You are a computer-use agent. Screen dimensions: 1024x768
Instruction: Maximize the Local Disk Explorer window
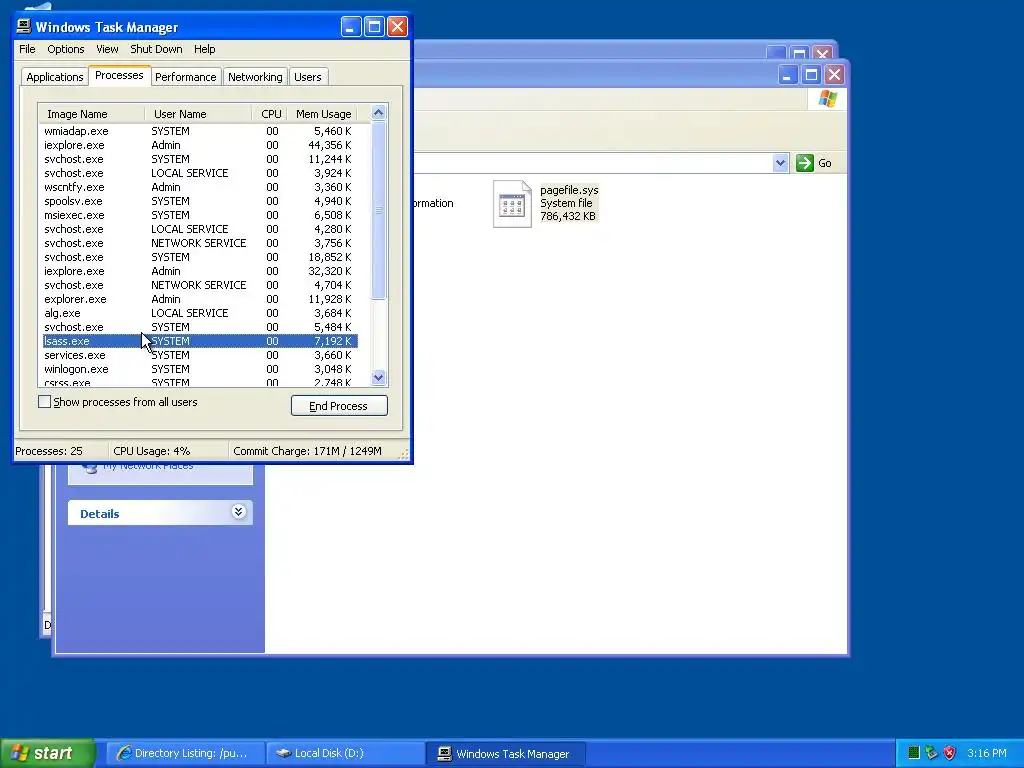point(811,74)
